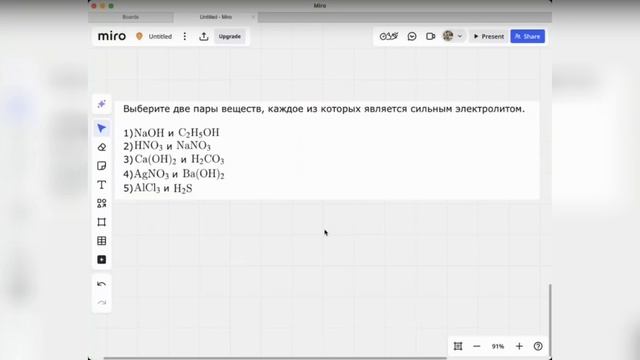Undo last action arrow
The height and width of the screenshot is (360, 640).
click(x=102, y=284)
